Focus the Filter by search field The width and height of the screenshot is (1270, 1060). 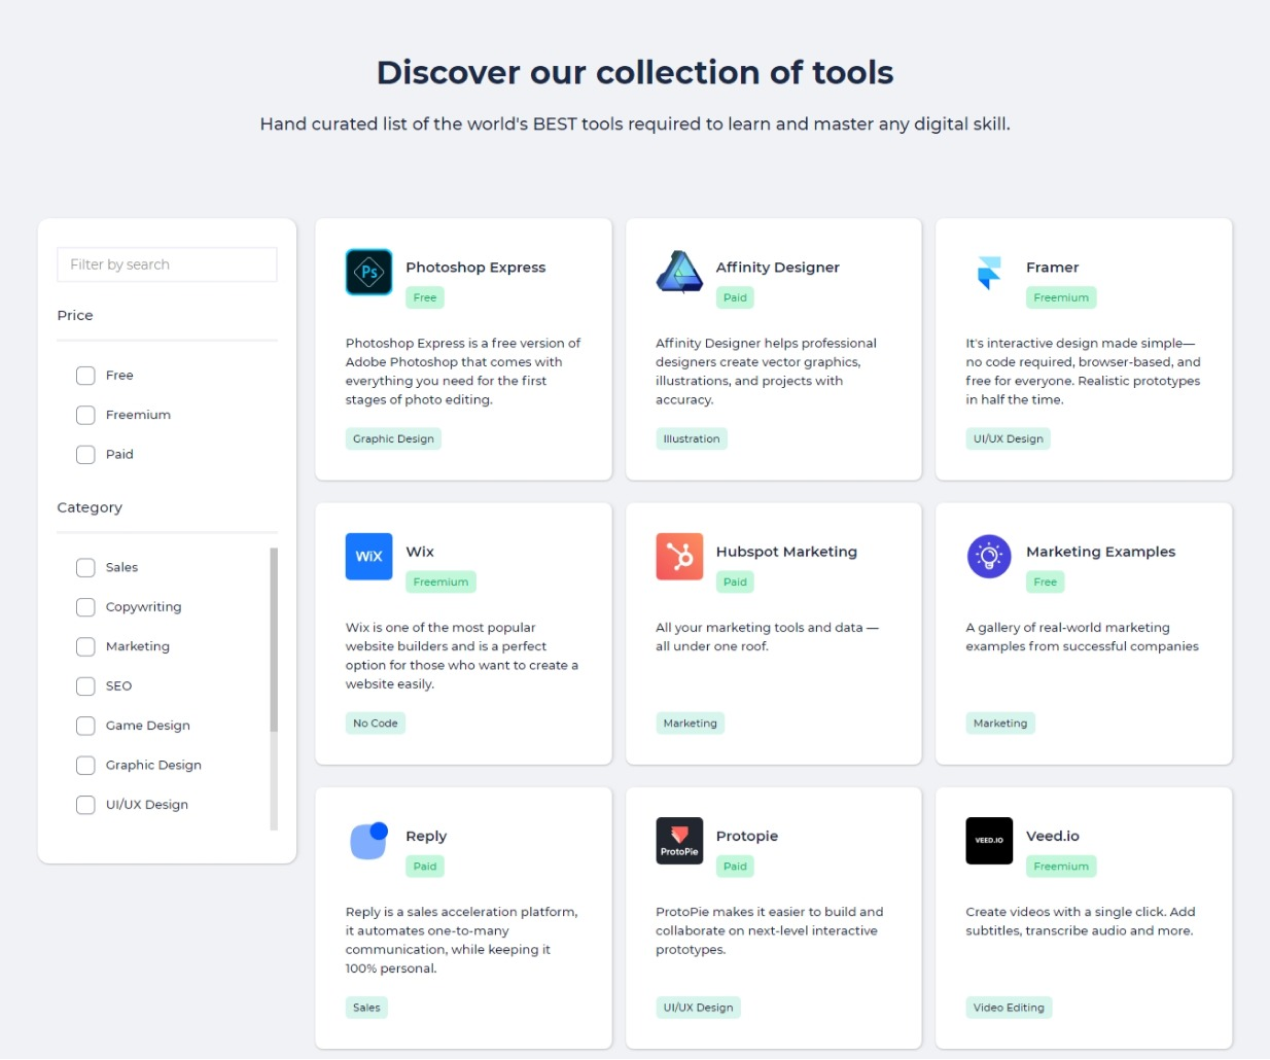click(167, 264)
